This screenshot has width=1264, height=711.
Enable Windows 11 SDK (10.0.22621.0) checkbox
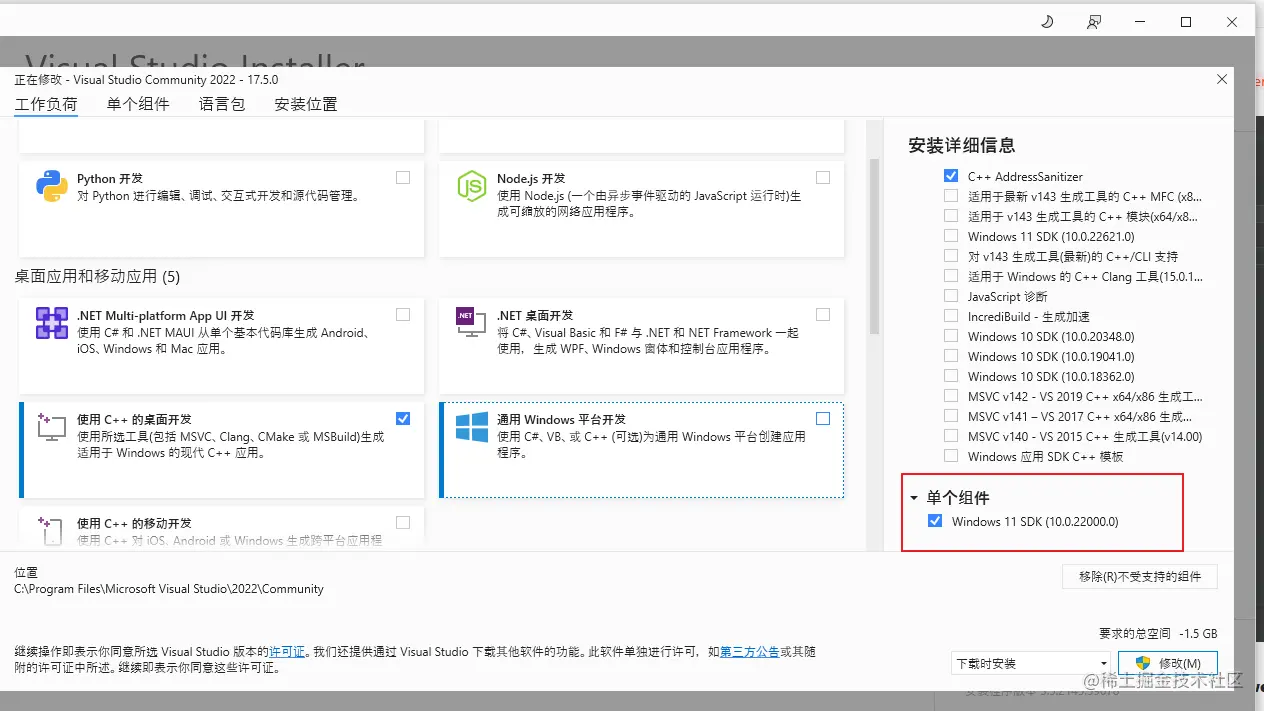[950, 236]
